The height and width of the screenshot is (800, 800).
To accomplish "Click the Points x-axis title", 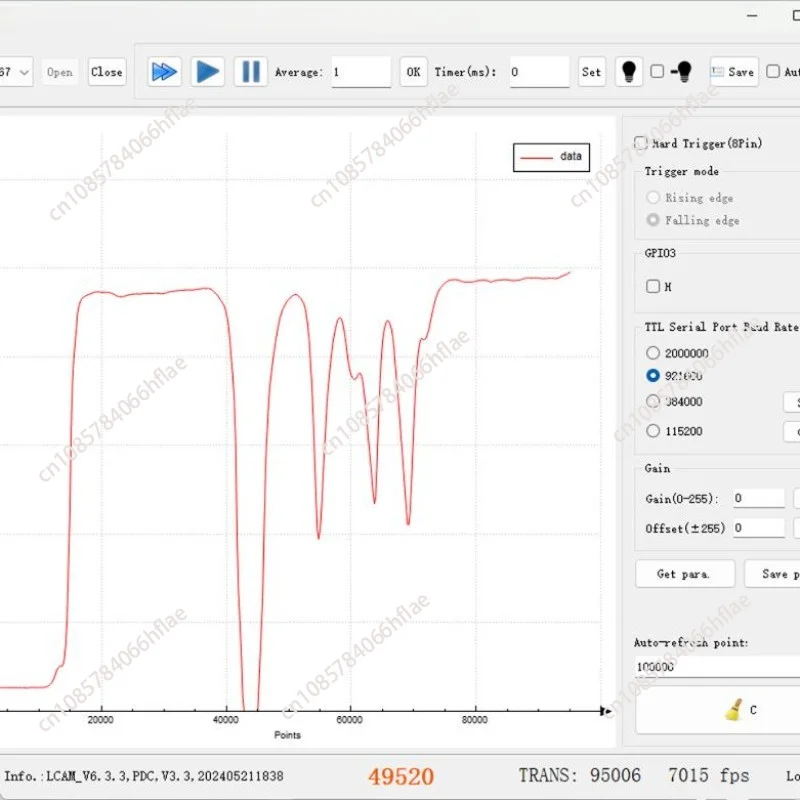I will [x=287, y=735].
